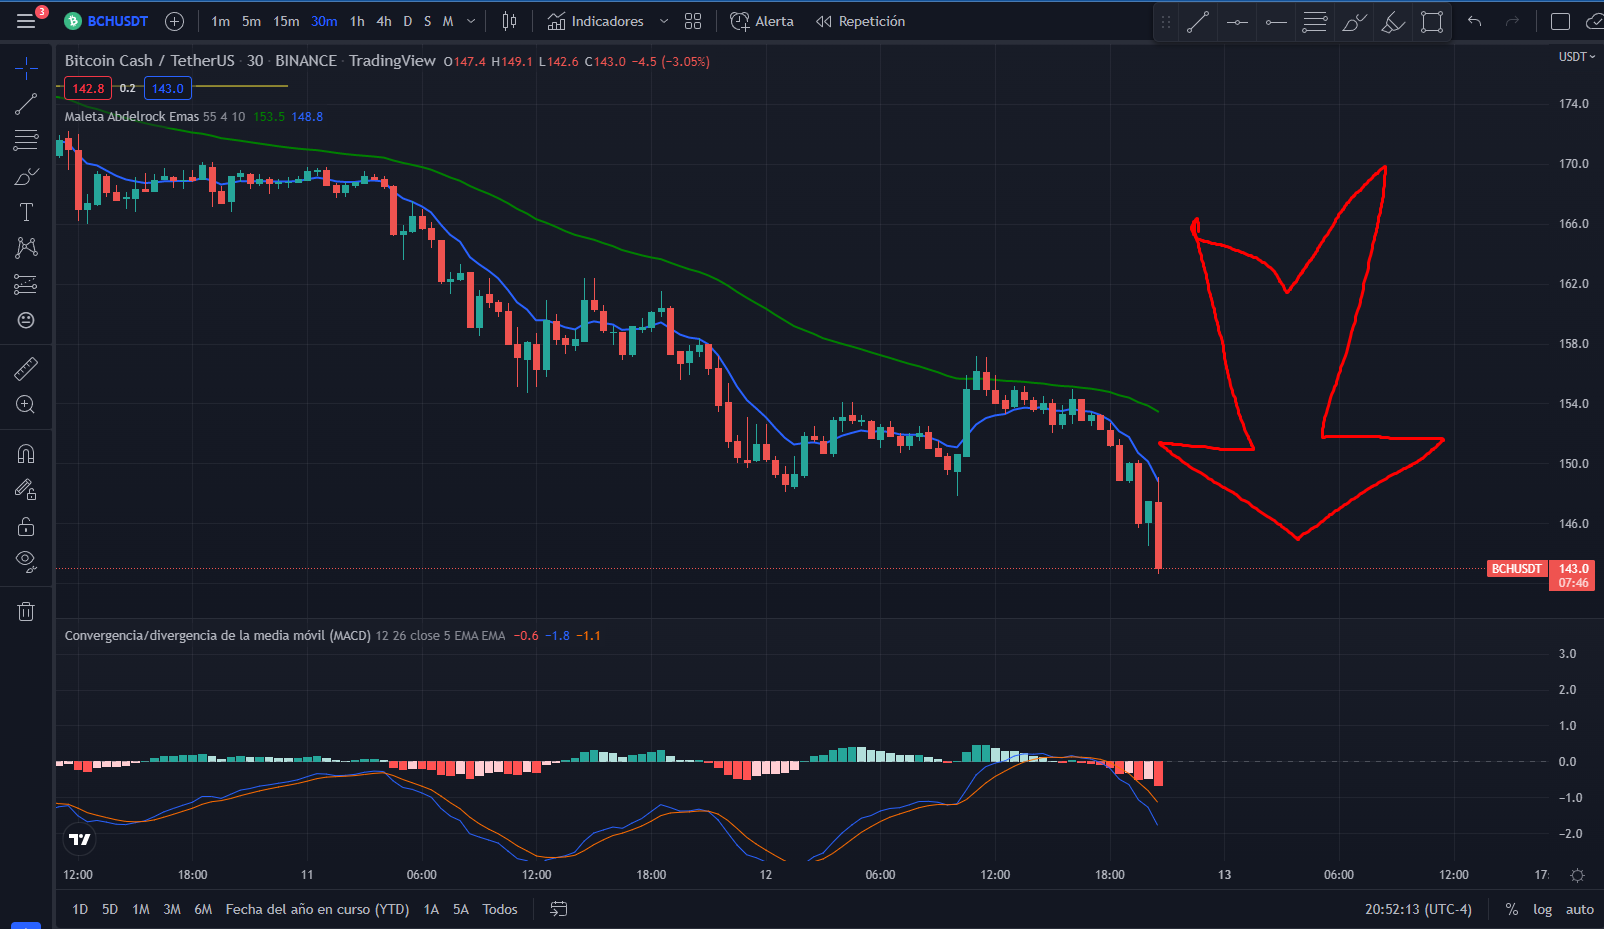Choose the D daily timeframe
This screenshot has width=1604, height=929.
408,21
